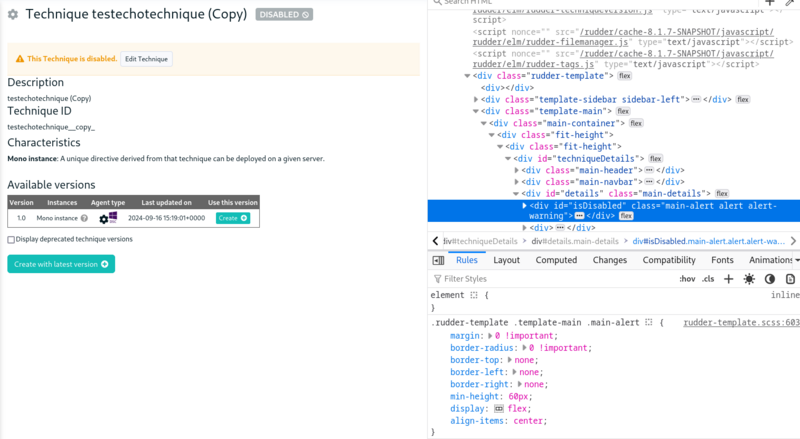Image resolution: width=800 pixels, height=439 pixels.
Task: Click the plus icon to add new rule
Action: [729, 279]
